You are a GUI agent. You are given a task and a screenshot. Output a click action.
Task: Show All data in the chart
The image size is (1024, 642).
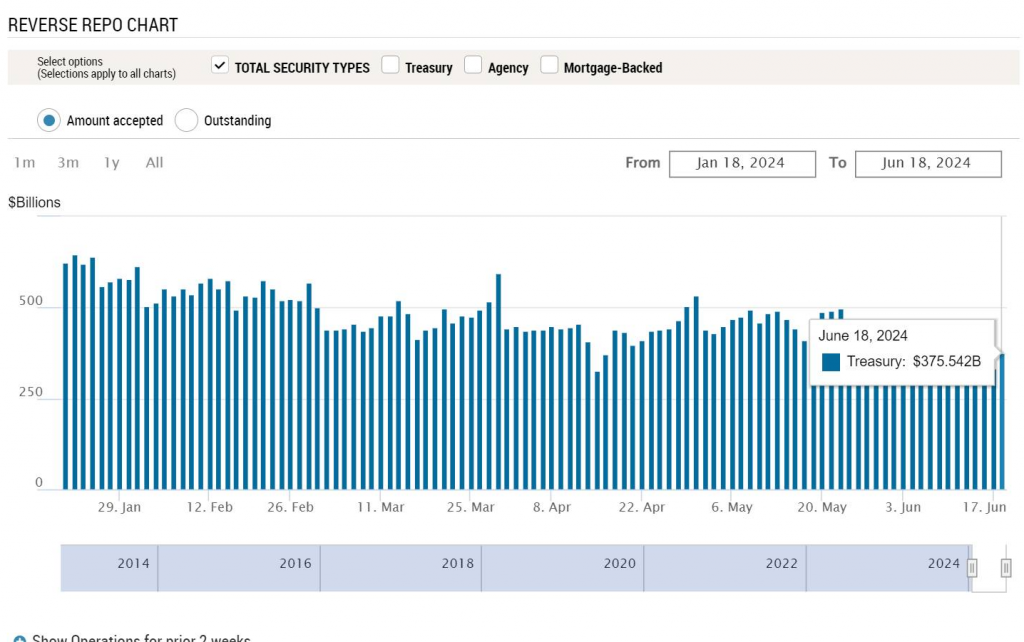(x=154, y=163)
